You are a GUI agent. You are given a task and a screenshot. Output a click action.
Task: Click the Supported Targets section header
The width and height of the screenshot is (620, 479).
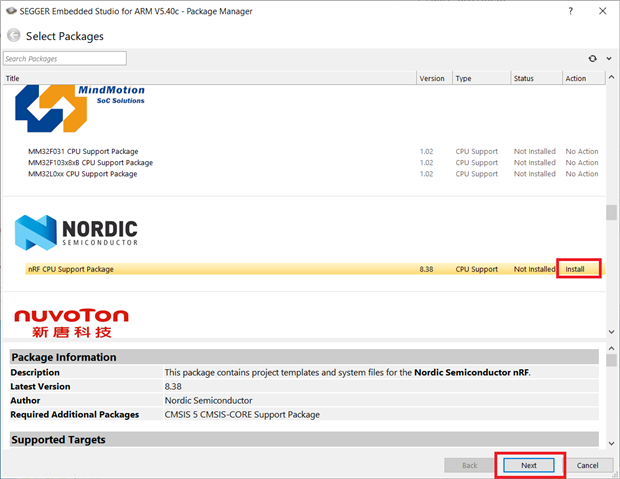(304, 439)
